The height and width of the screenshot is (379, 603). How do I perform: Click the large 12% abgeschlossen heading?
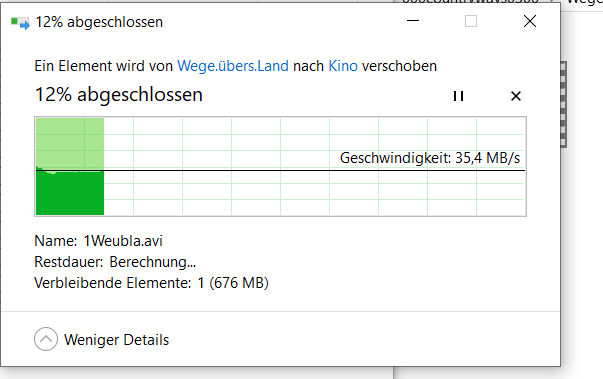click(119, 95)
